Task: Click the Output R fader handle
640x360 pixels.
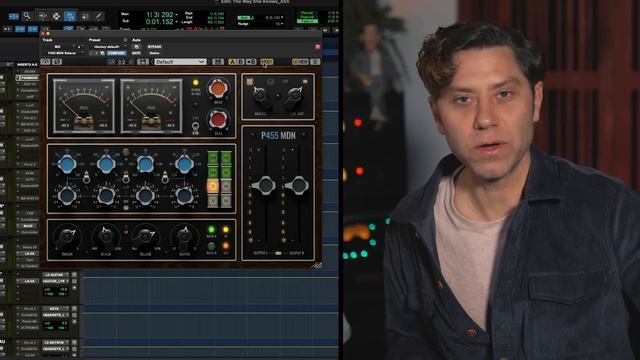Action: pyautogui.click(x=298, y=185)
